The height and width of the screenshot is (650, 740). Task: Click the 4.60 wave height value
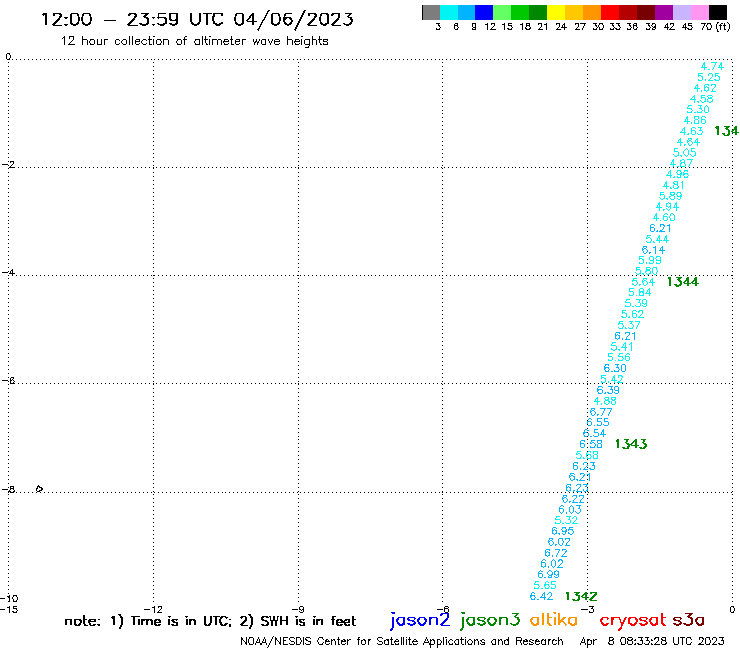click(664, 218)
